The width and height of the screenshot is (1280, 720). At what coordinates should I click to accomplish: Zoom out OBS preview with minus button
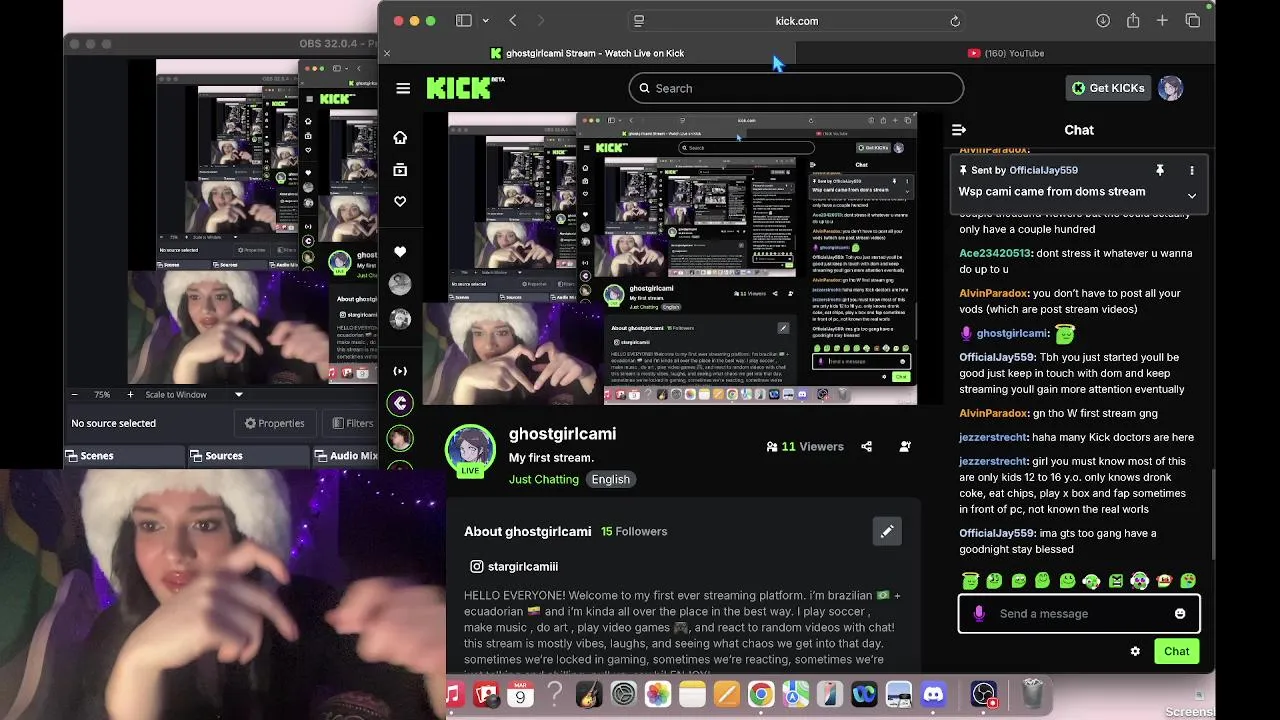74,394
